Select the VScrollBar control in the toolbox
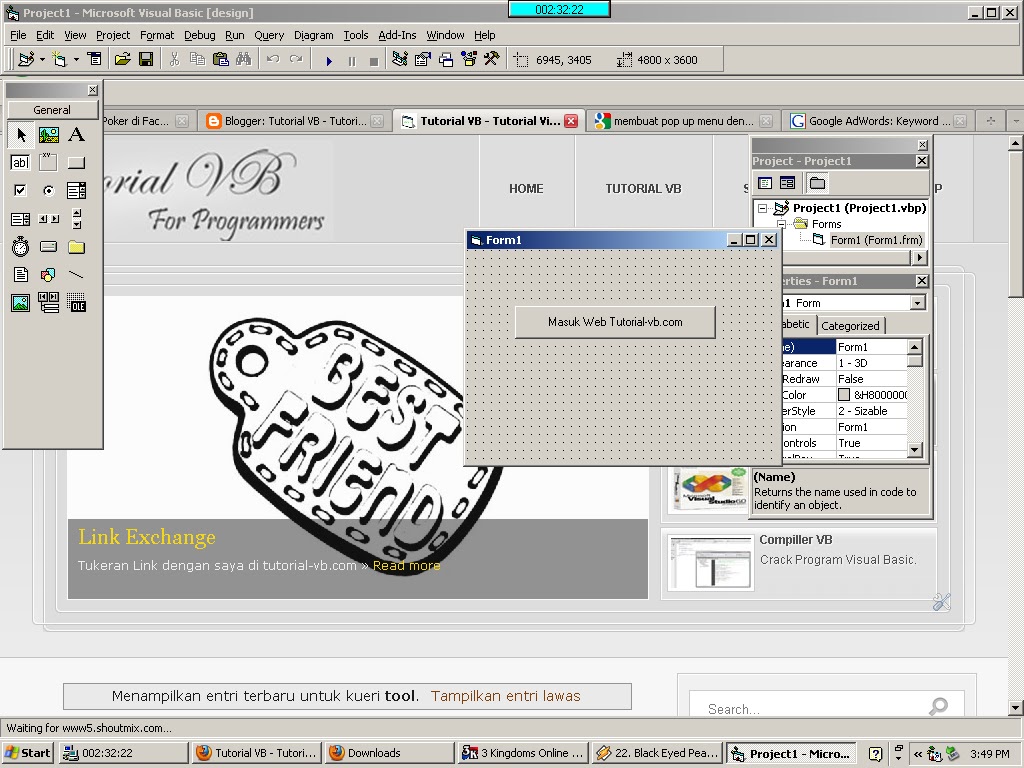 [76, 218]
